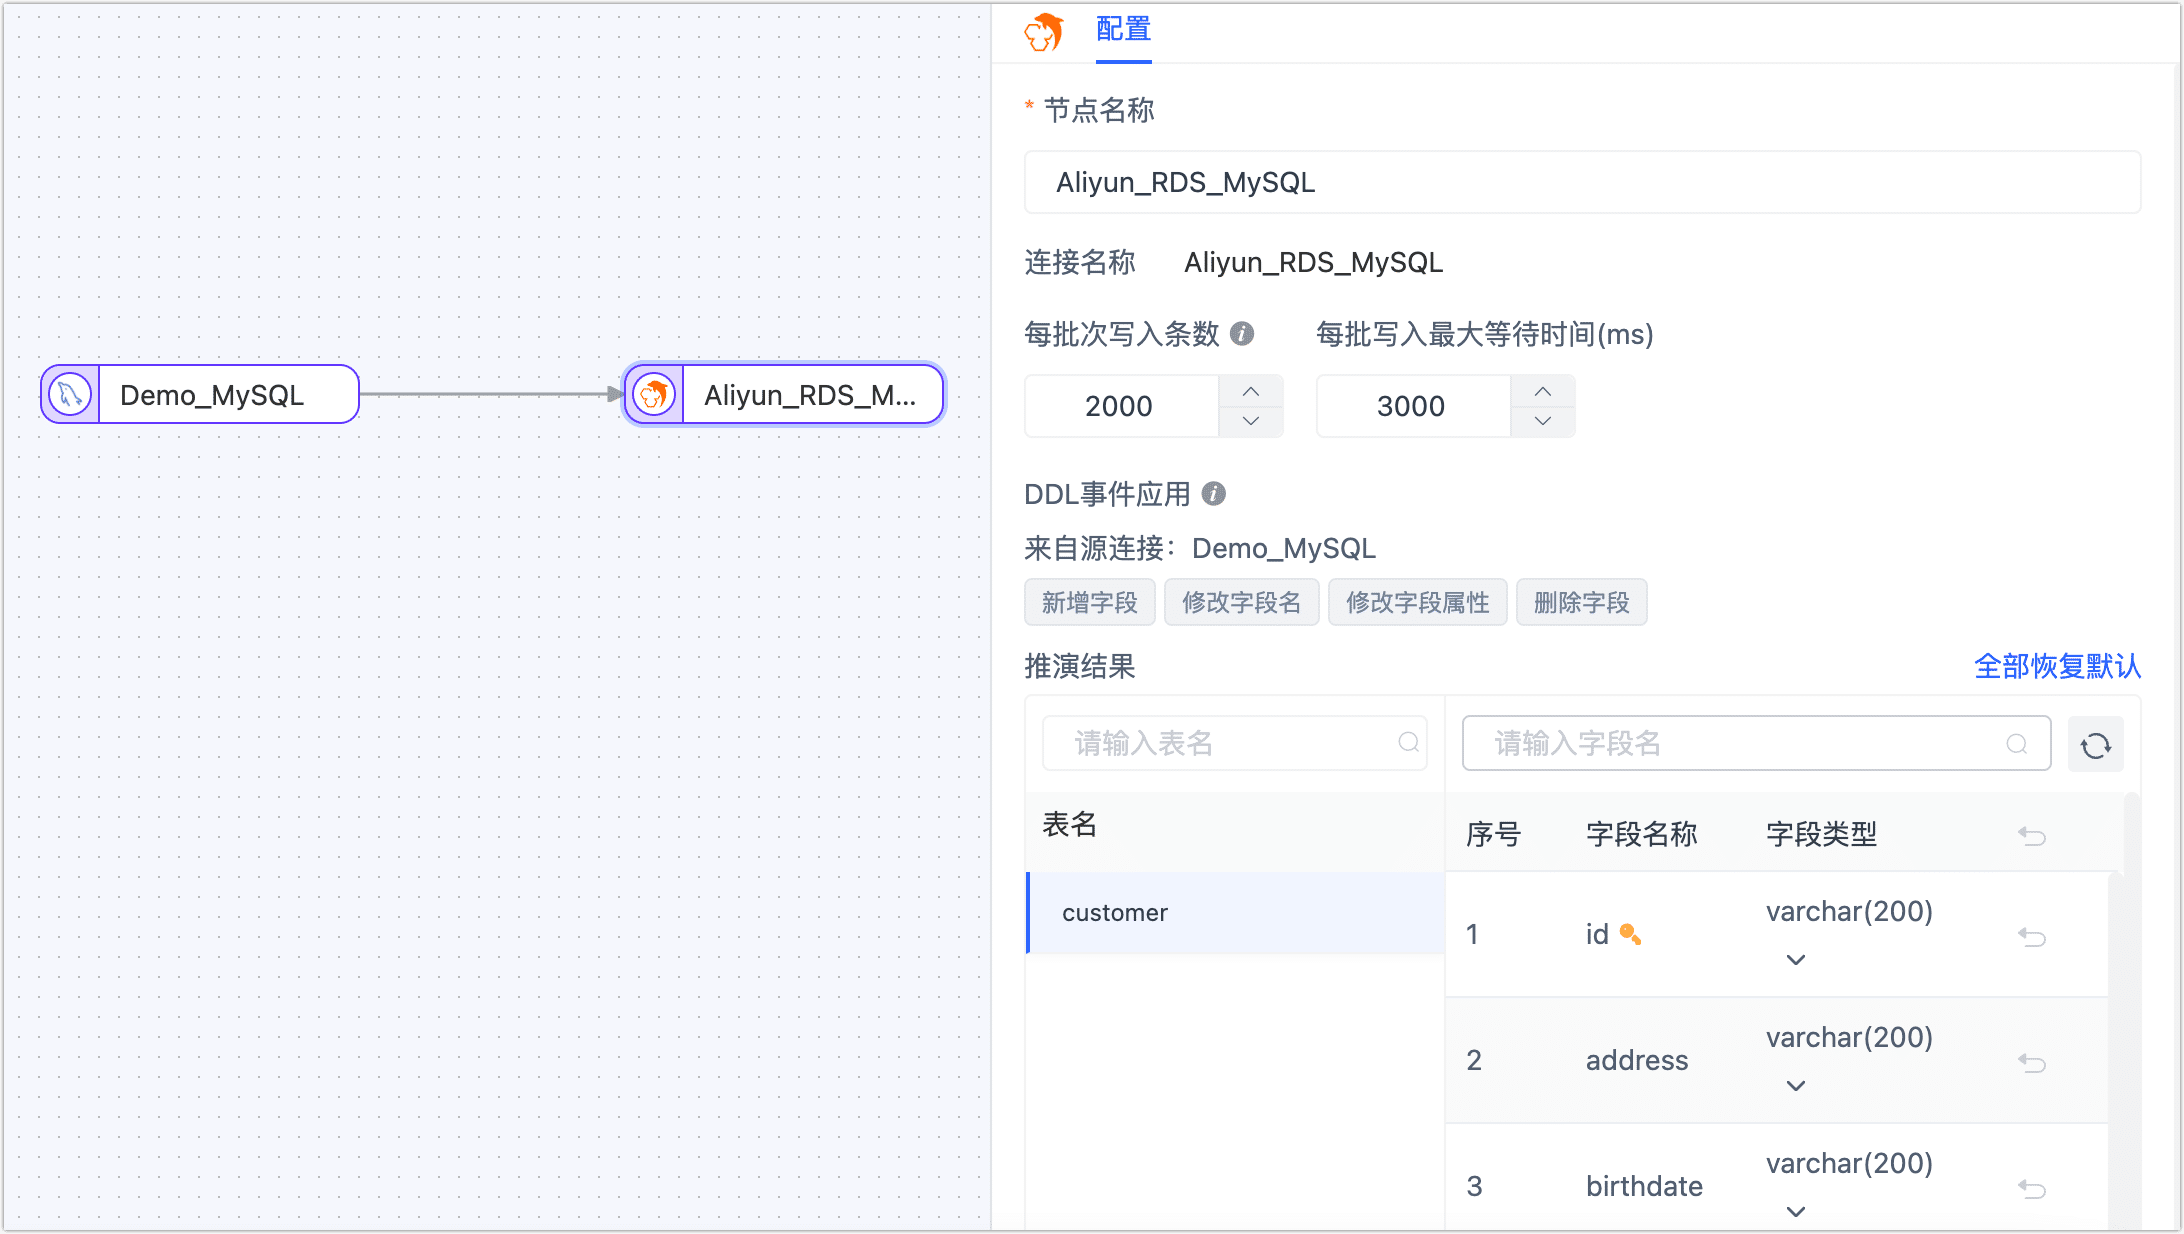
Task: Toggle the 新增字段 DDL event tag
Action: (x=1089, y=603)
